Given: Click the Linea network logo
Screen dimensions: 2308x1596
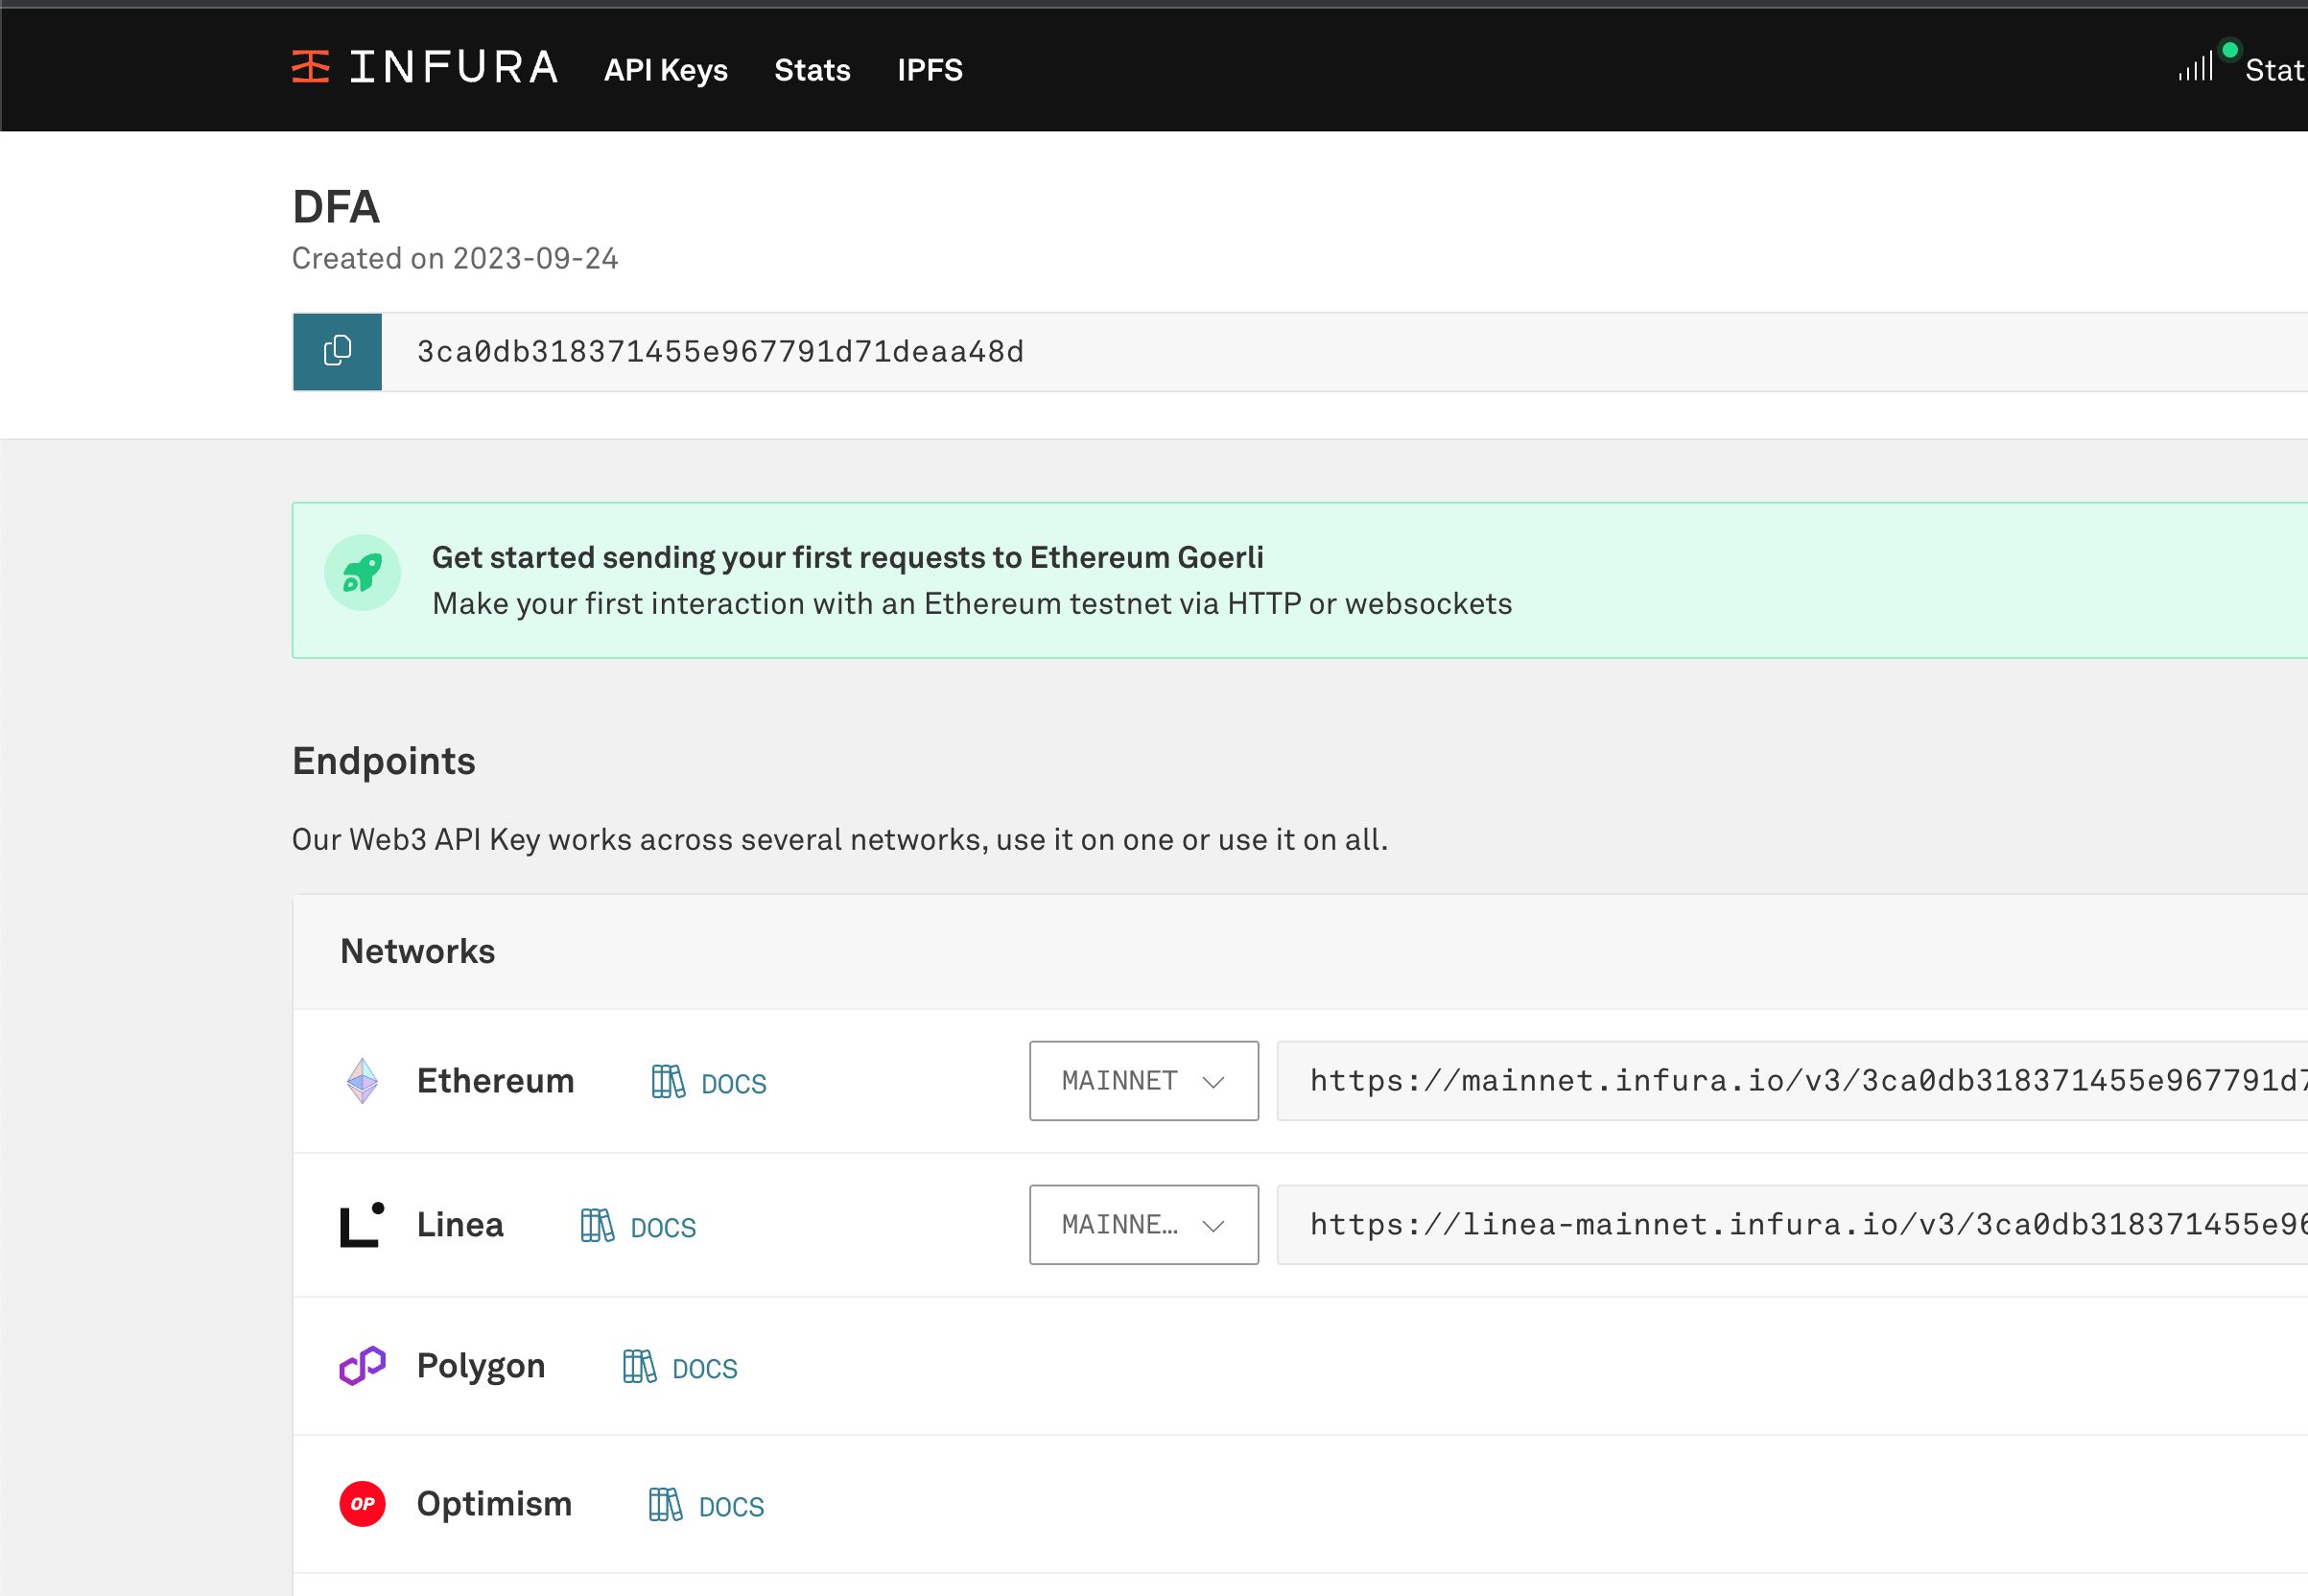Looking at the screenshot, I should coord(362,1225).
